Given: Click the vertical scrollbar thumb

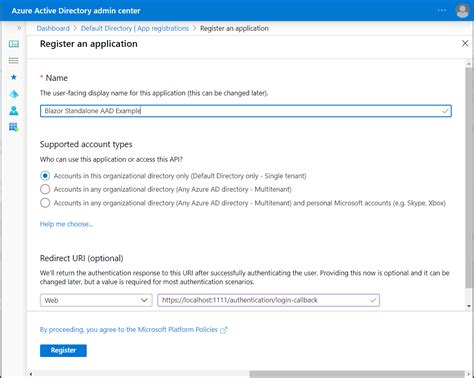Looking at the screenshot, I should 469,178.
